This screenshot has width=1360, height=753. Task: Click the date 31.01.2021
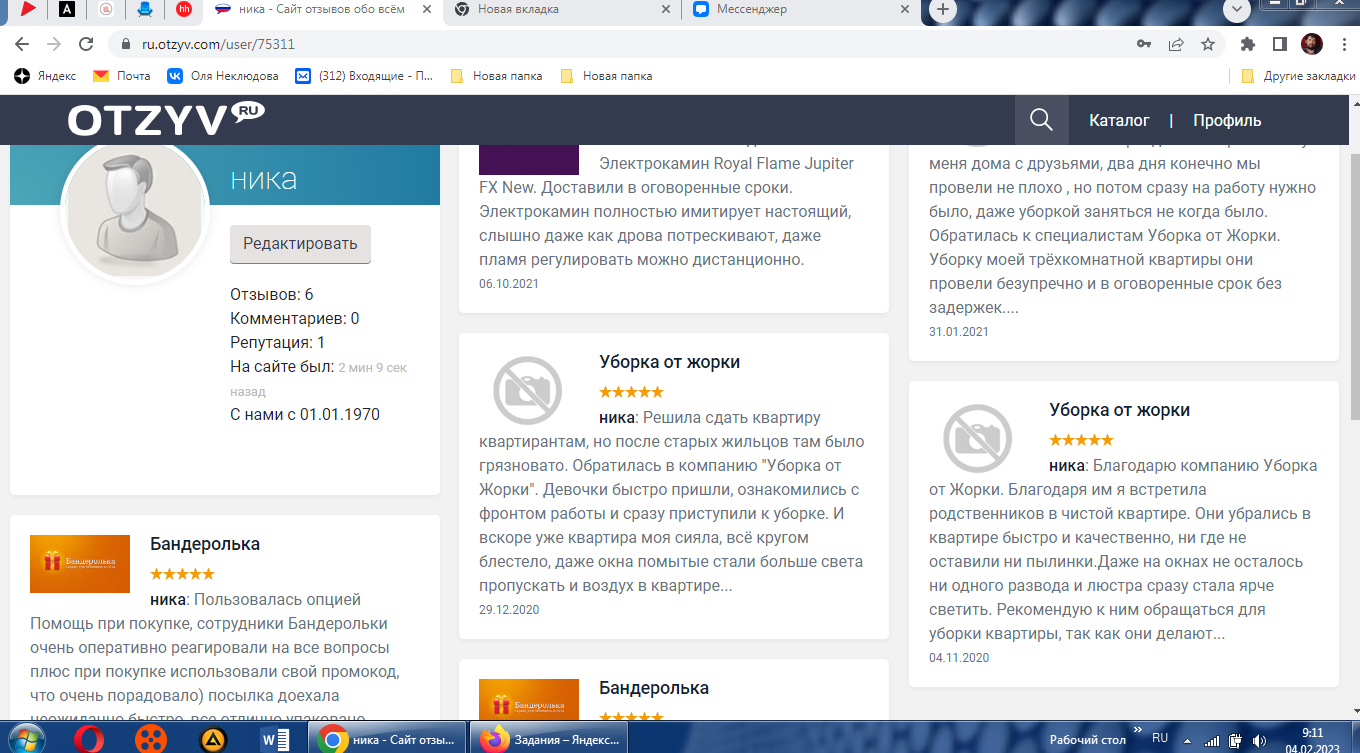958,332
